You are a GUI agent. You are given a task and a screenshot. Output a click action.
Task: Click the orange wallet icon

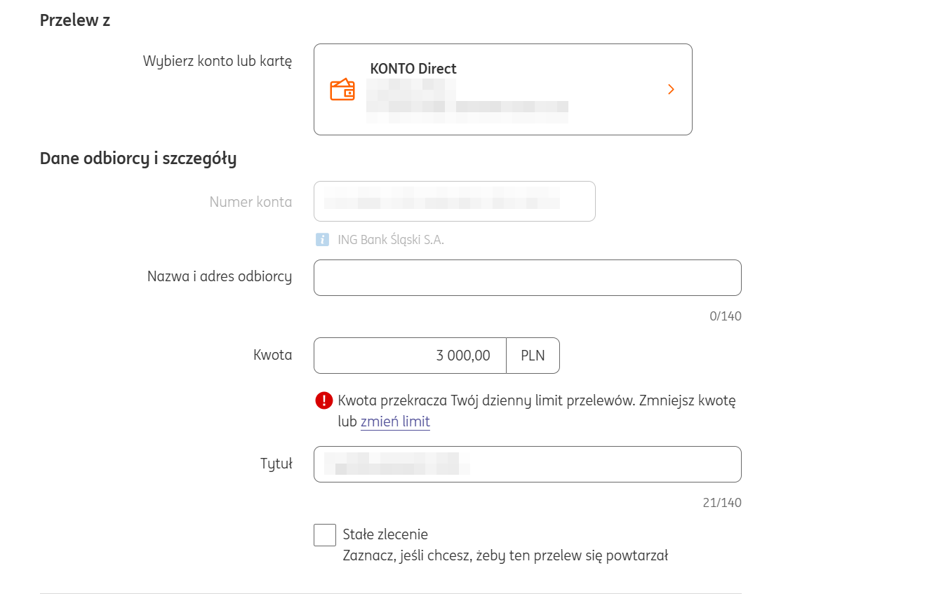click(x=342, y=90)
